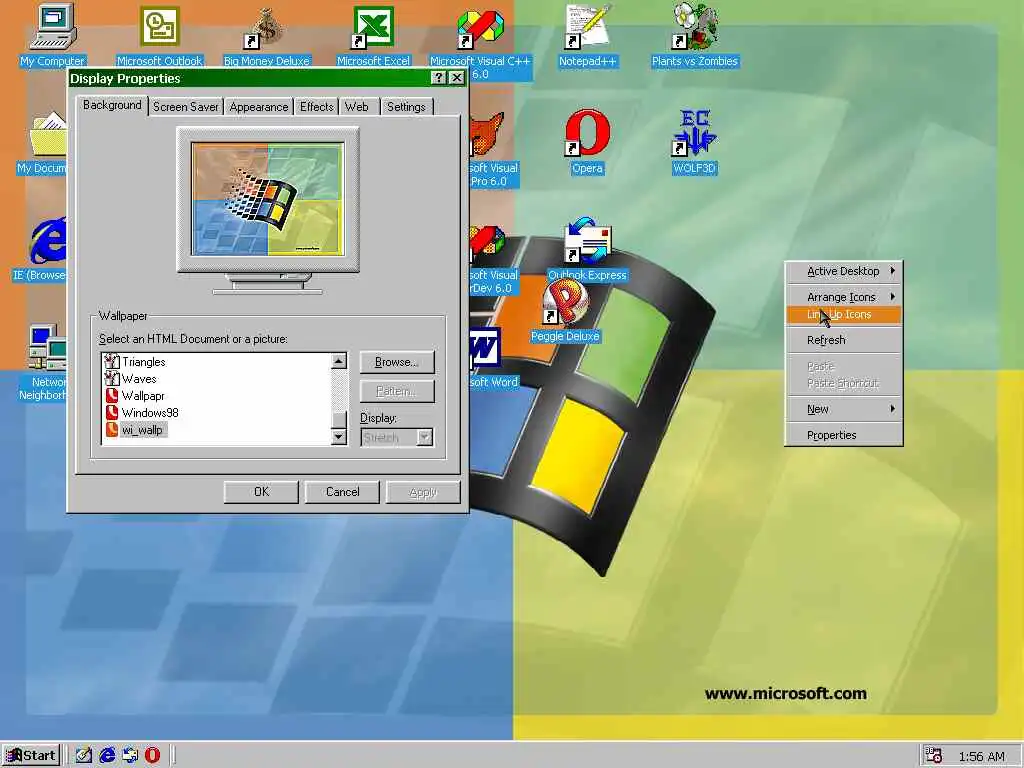Click the Browse... button
1024x768 pixels.
(397, 362)
